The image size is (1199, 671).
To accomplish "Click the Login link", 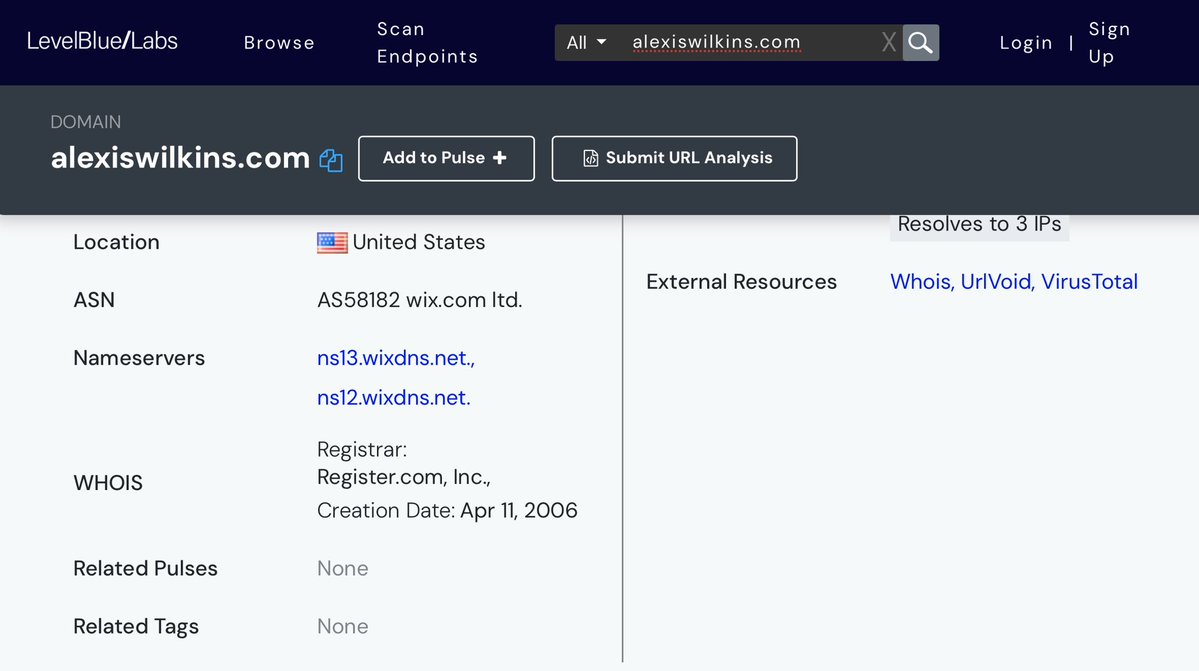I will coord(1026,43).
